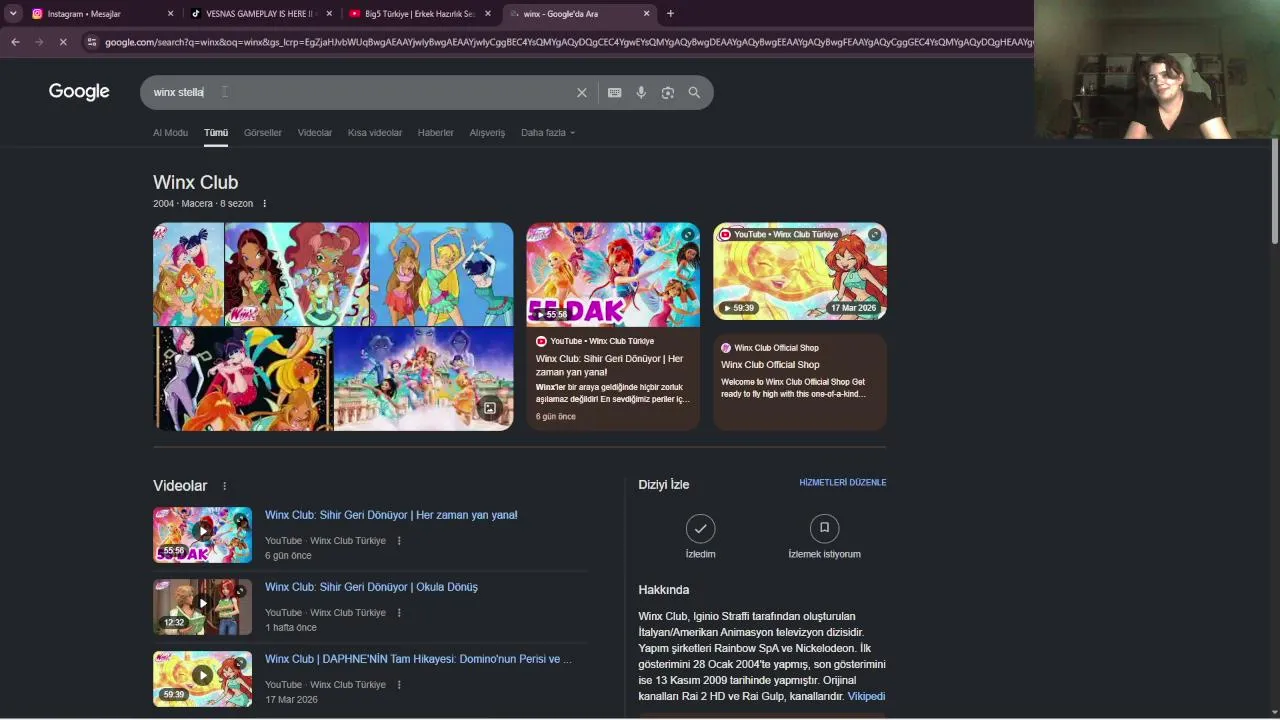Switch to VESNAS GAMEPLAY IS HERE tab

click(x=263, y=14)
